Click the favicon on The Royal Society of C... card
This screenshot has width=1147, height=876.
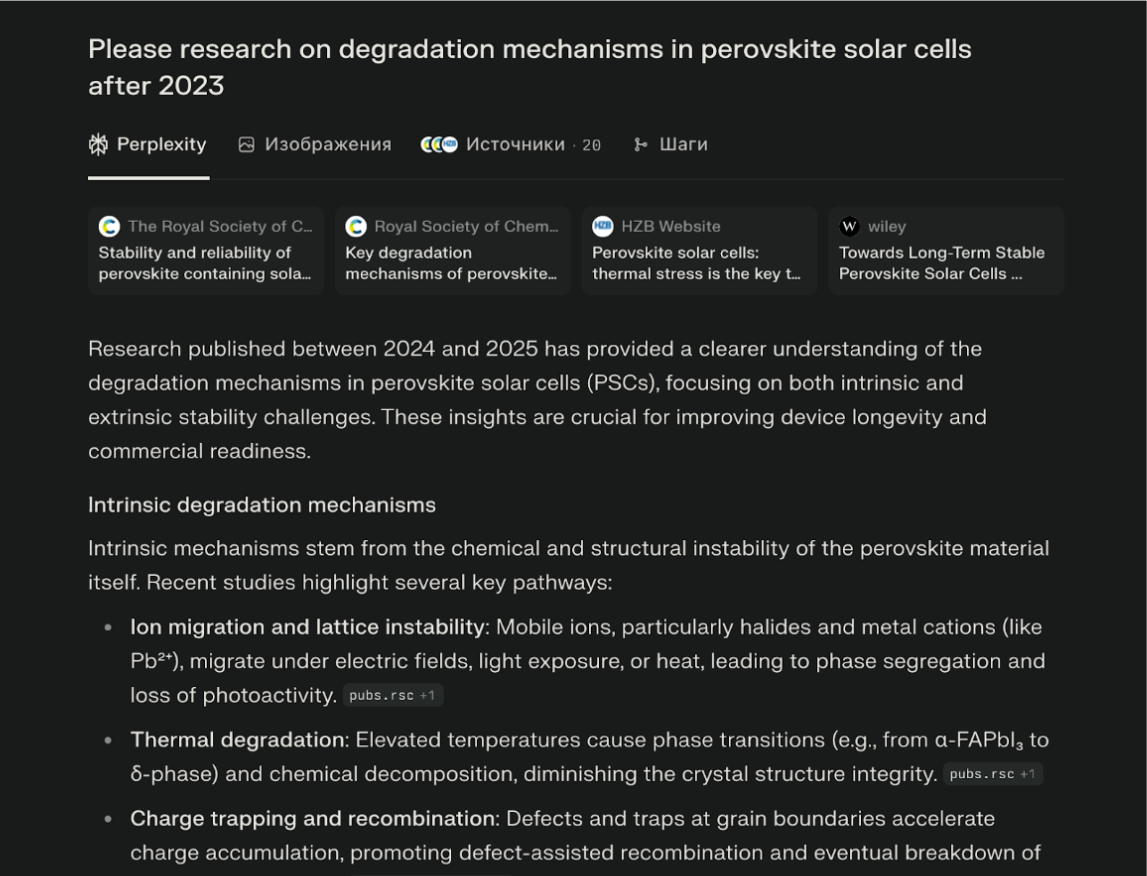(109, 227)
